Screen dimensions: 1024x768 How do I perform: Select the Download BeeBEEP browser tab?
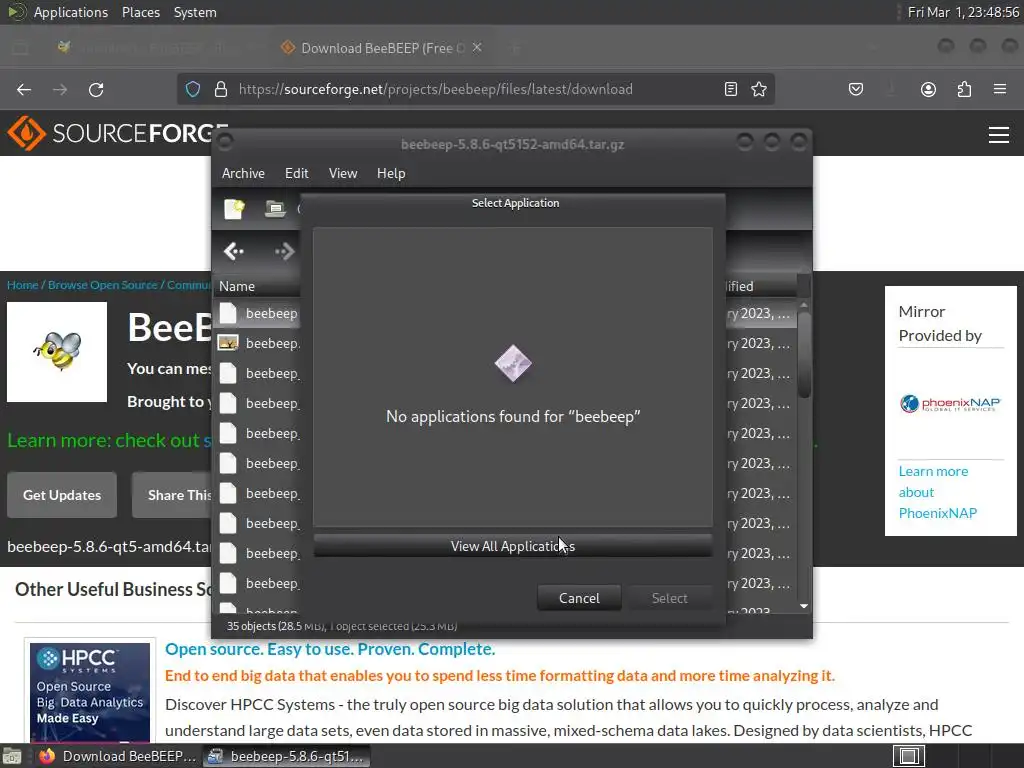point(381,48)
